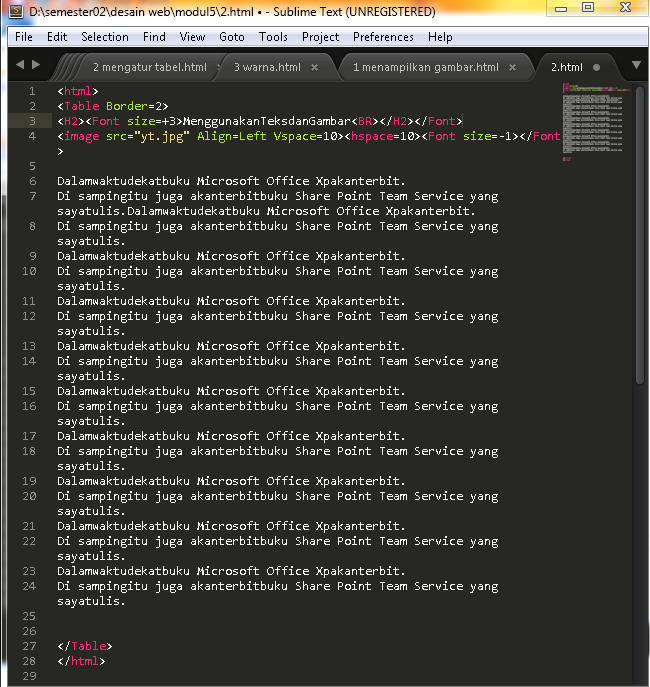
Task: Go to previous tab with left arrow
Action: [20, 65]
